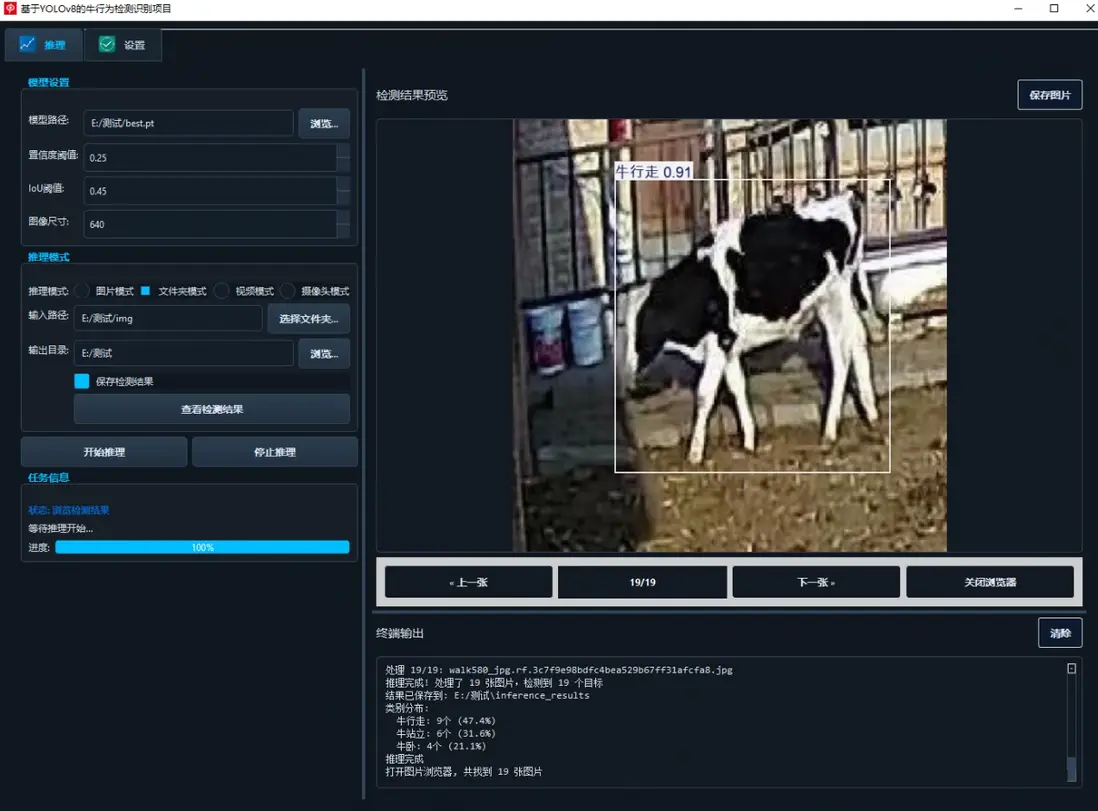
Task: Maximize the application window
Action: point(1054,8)
